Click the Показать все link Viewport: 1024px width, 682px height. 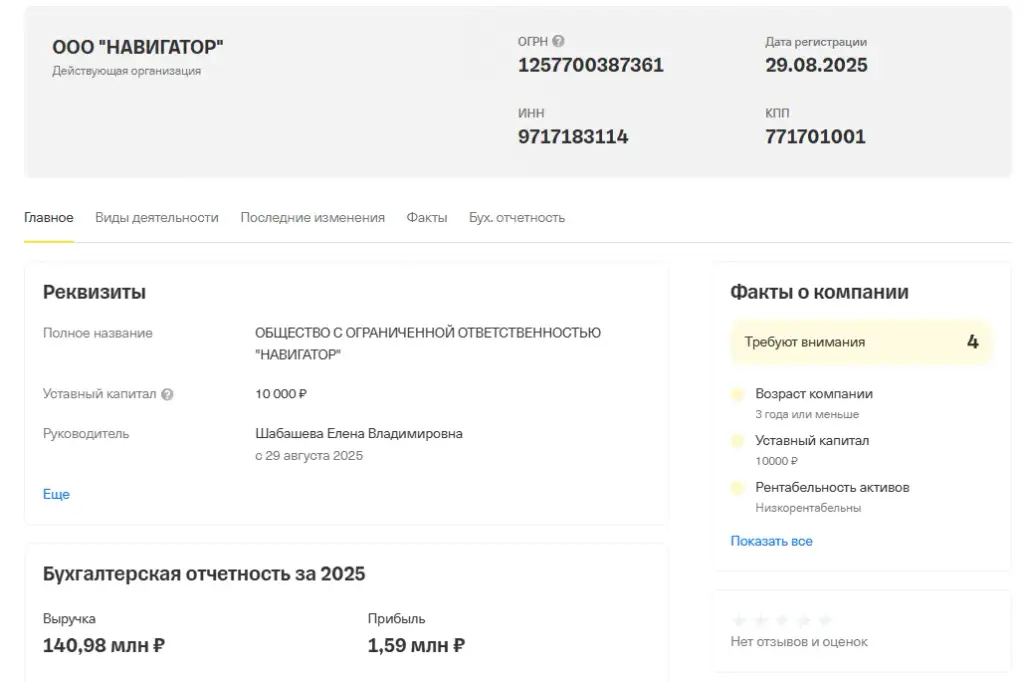pos(771,541)
